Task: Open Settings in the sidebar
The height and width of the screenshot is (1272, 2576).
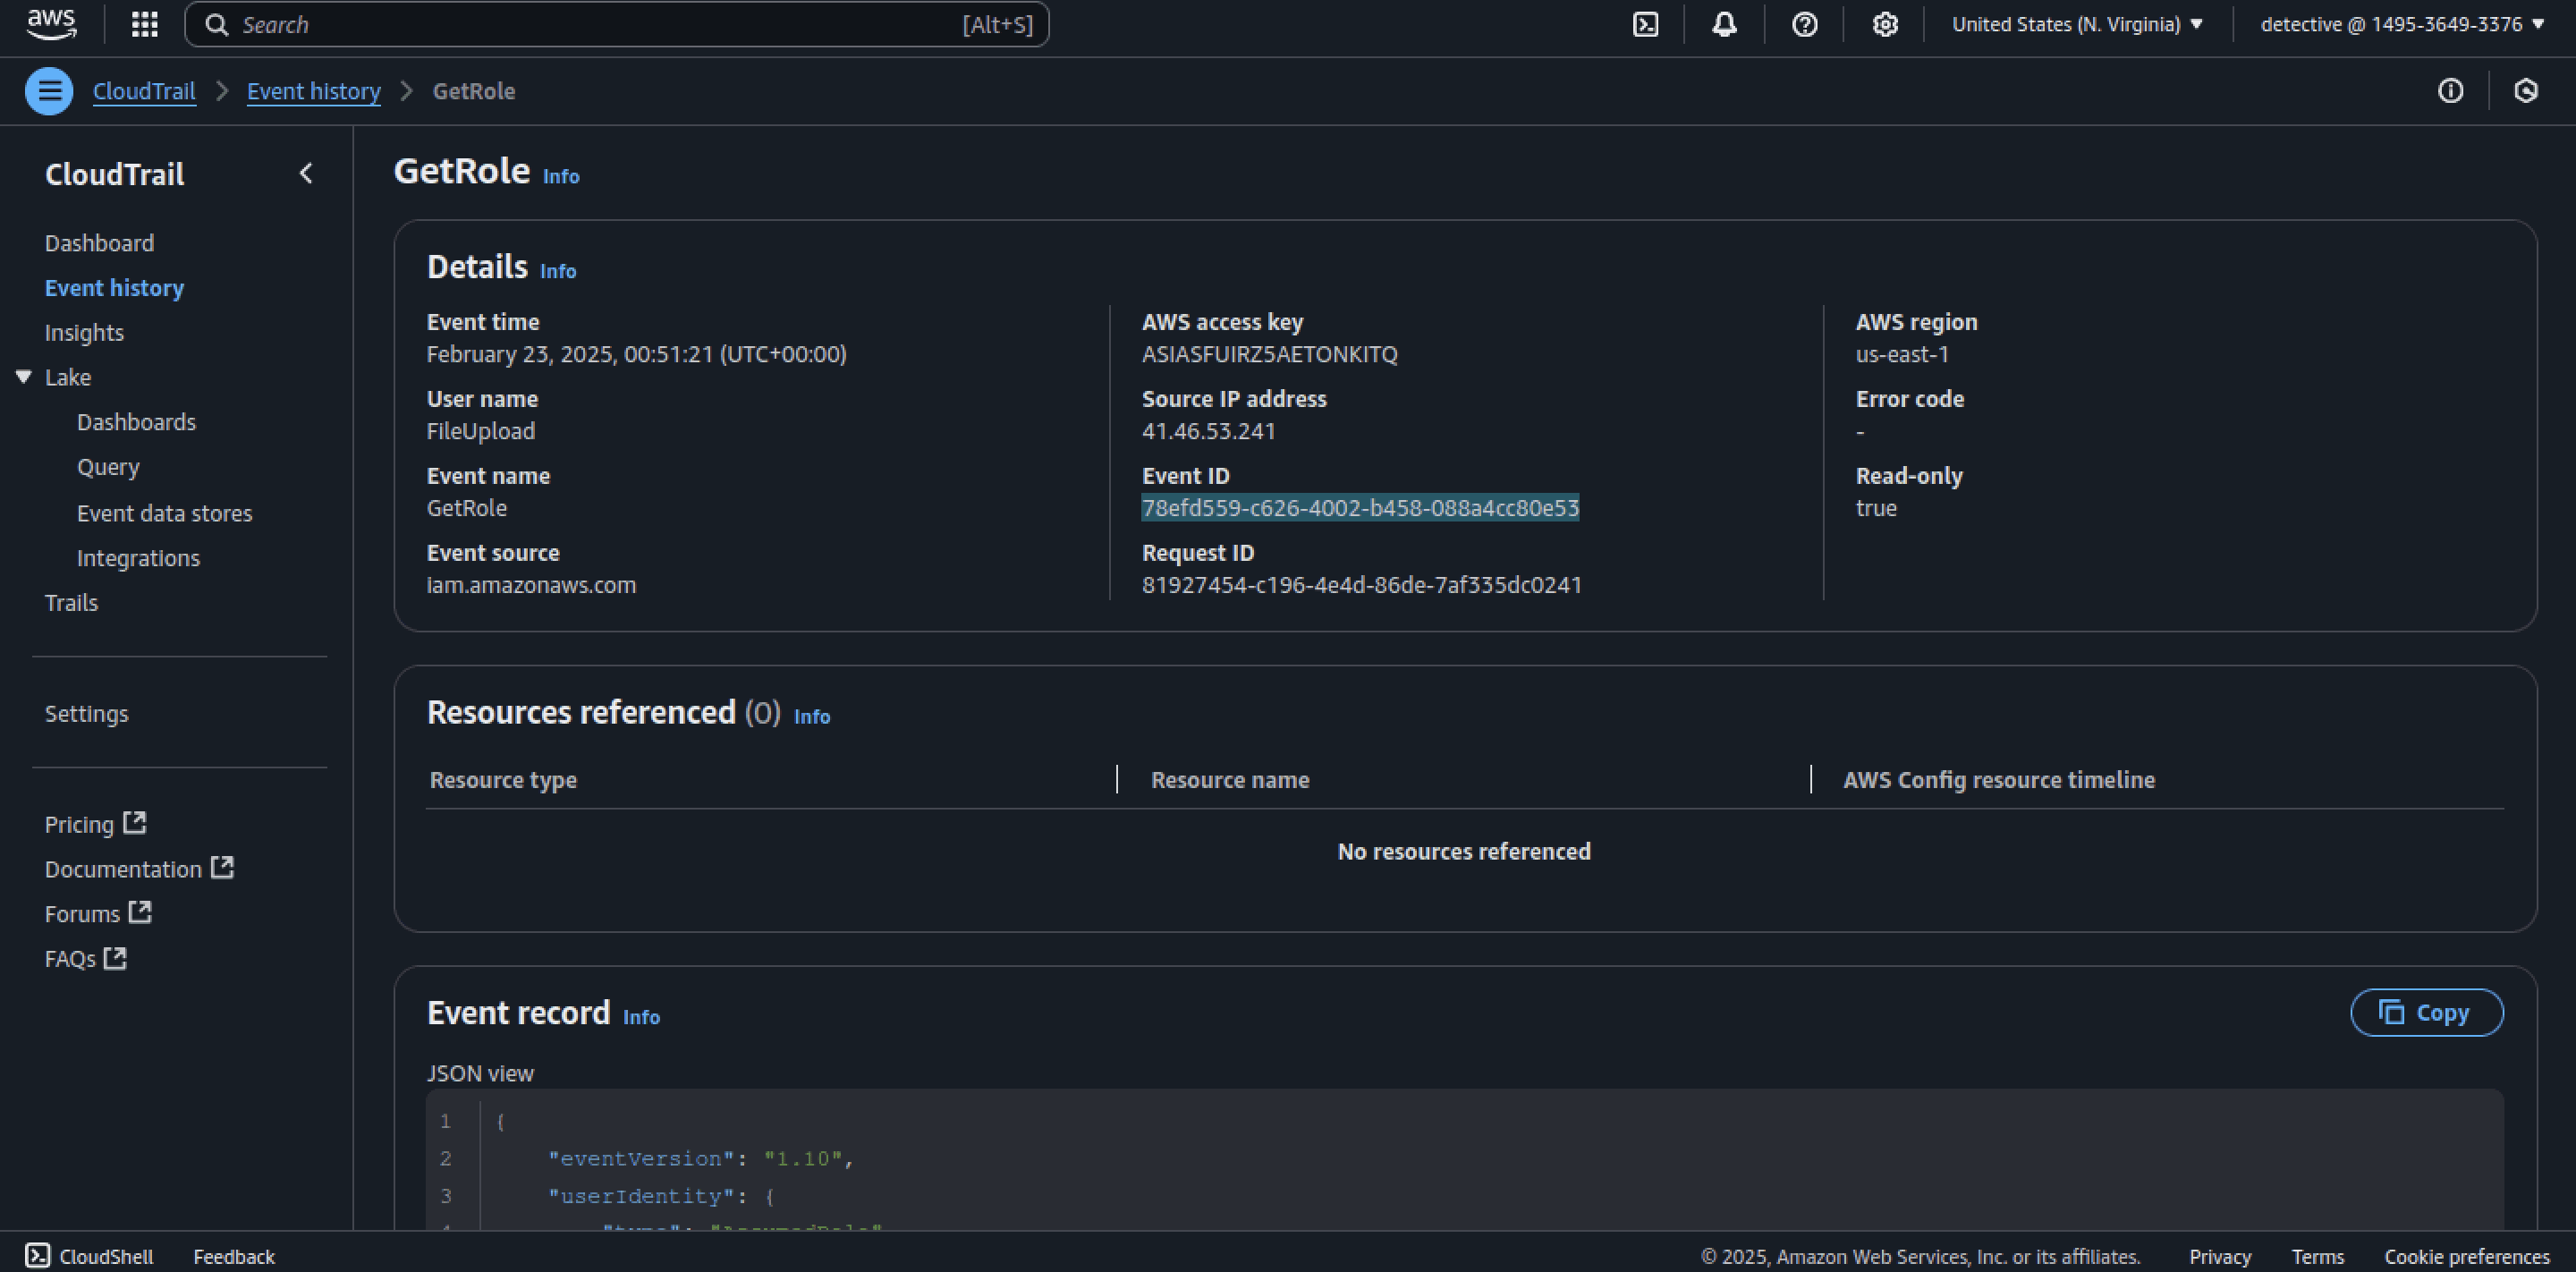Action: coord(86,714)
